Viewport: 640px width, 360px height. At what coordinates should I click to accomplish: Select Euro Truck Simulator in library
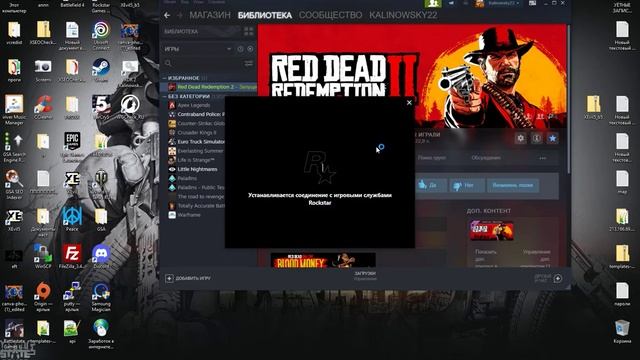[x=197, y=142]
